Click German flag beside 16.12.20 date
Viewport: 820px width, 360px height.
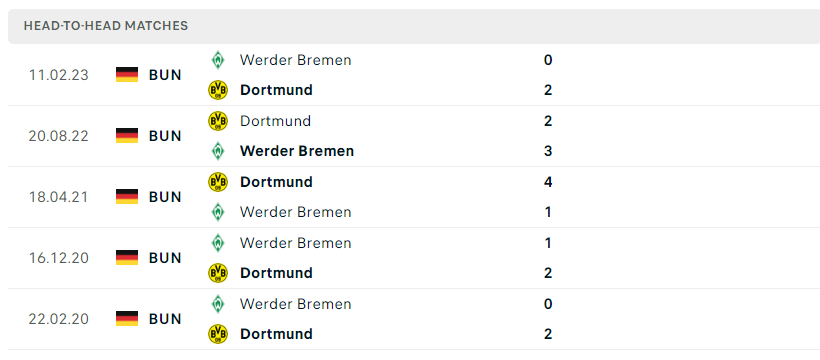(x=127, y=258)
